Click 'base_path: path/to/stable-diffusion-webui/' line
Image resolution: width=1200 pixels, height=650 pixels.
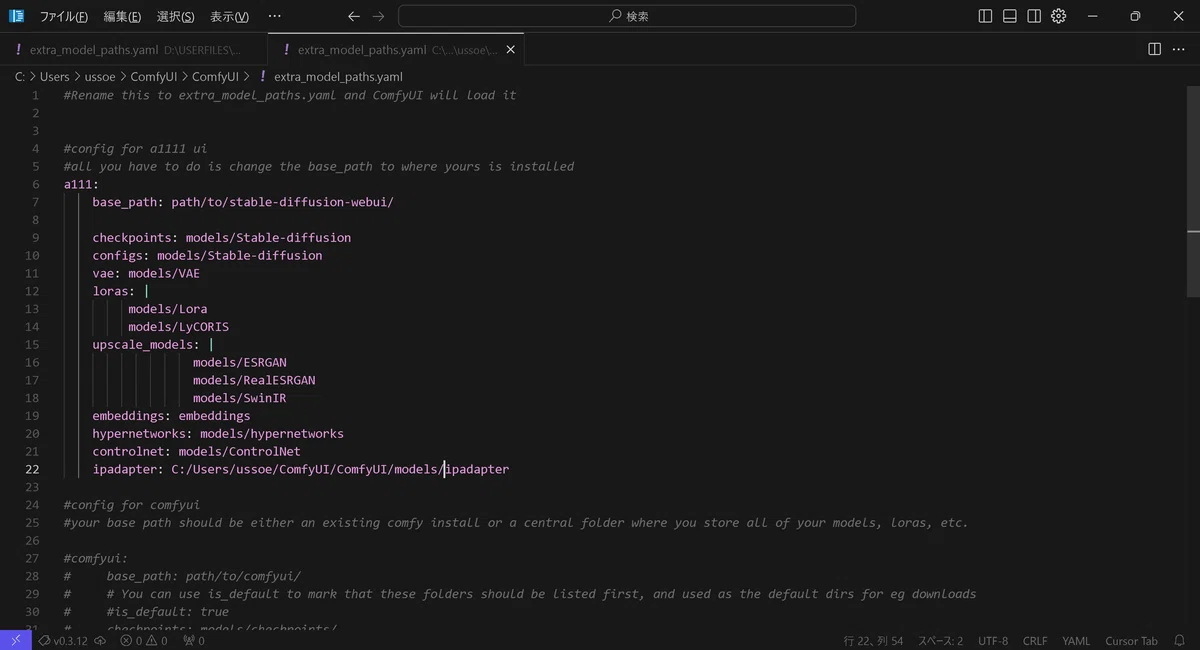point(243,202)
